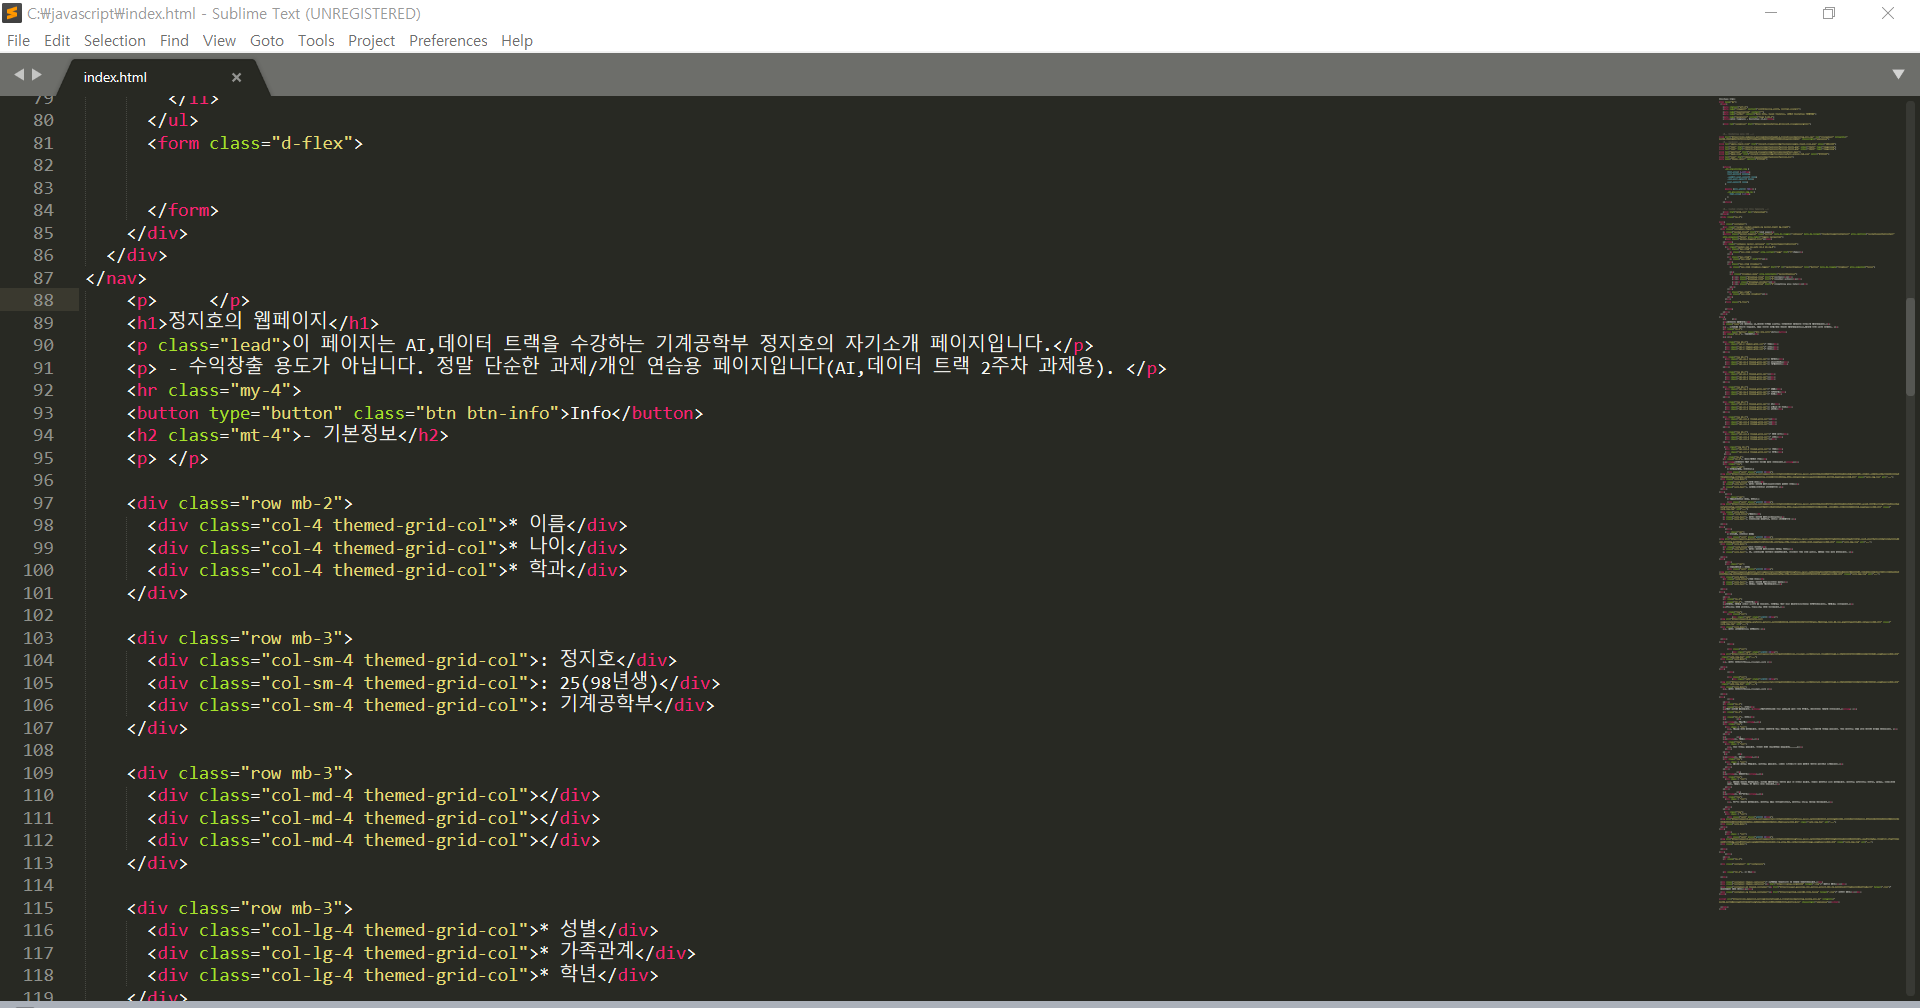This screenshot has height=1008, width=1920.
Task: Click the vertical scrollbar thumb
Action: [1911, 345]
